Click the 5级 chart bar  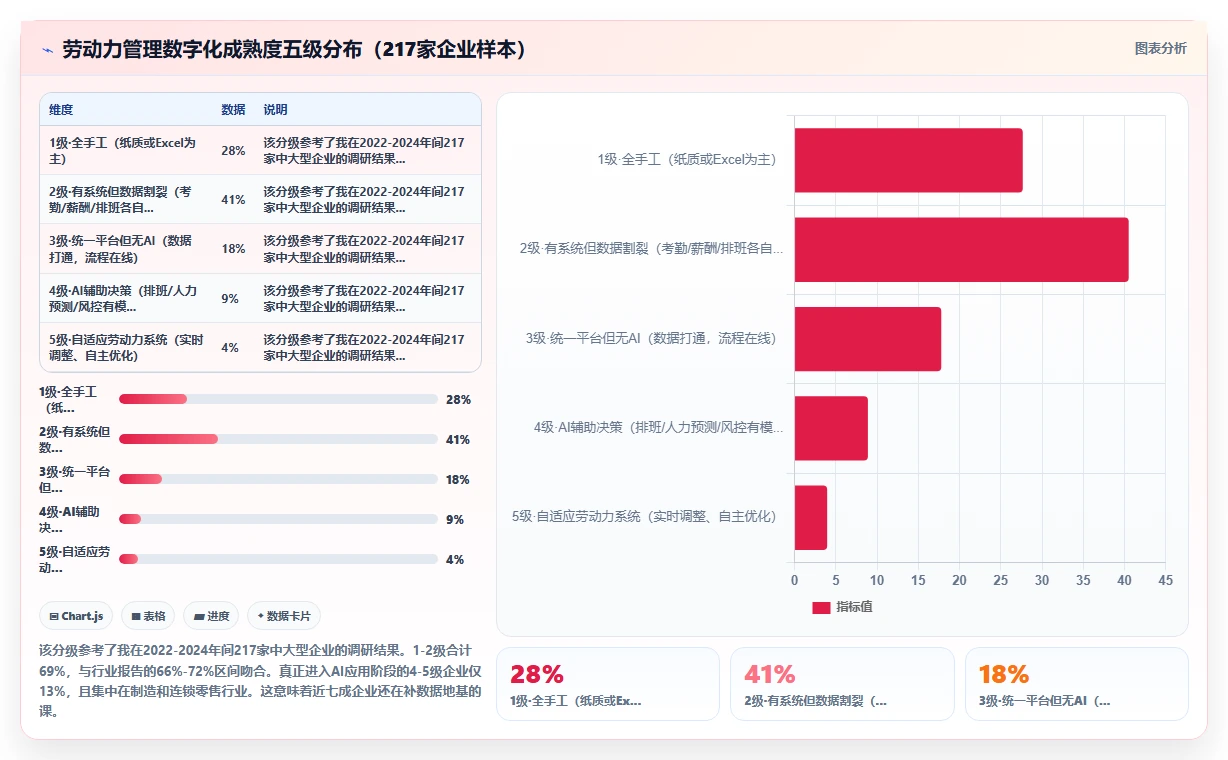tap(811, 517)
